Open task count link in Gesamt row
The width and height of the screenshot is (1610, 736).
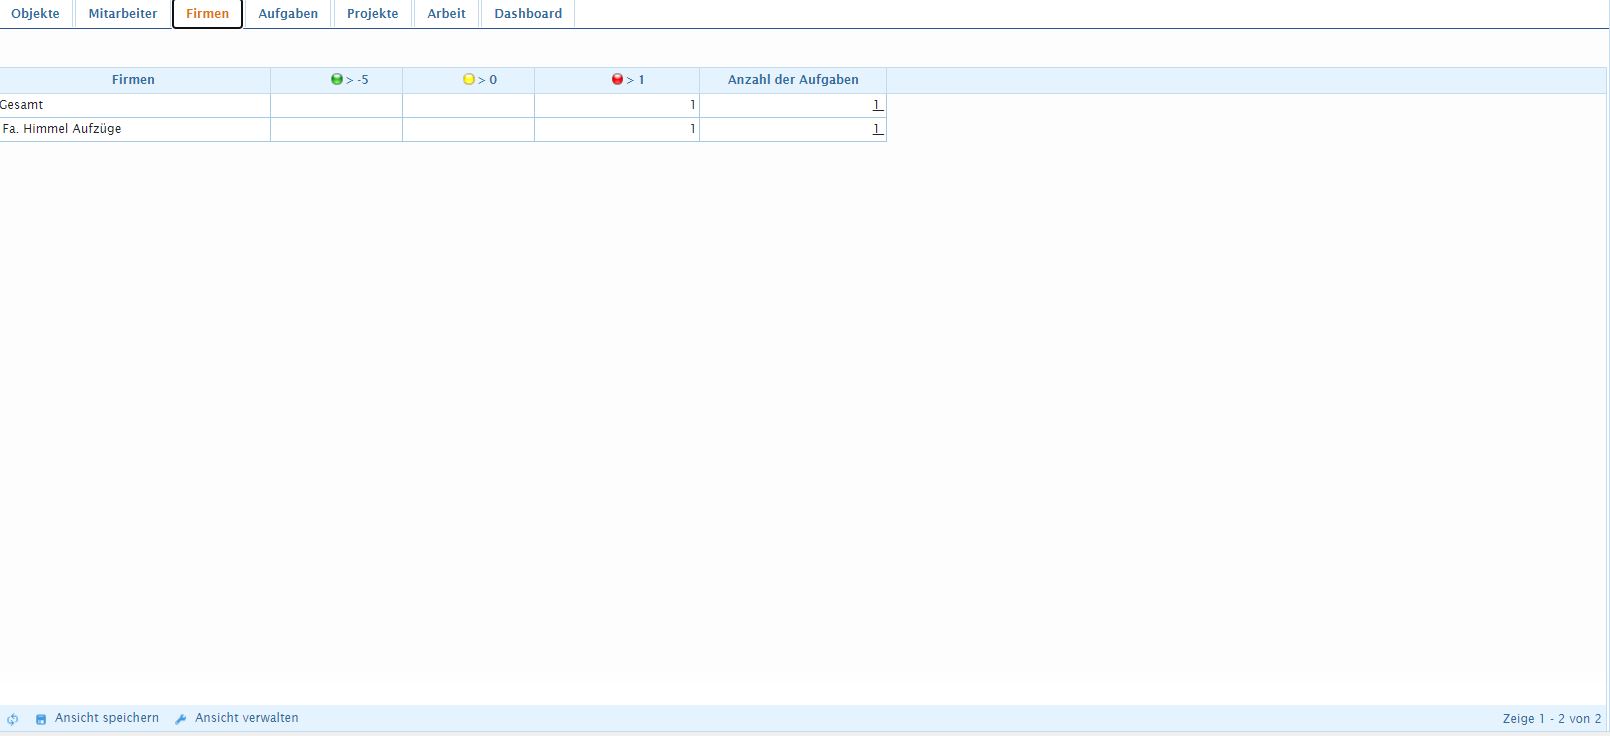tap(878, 105)
